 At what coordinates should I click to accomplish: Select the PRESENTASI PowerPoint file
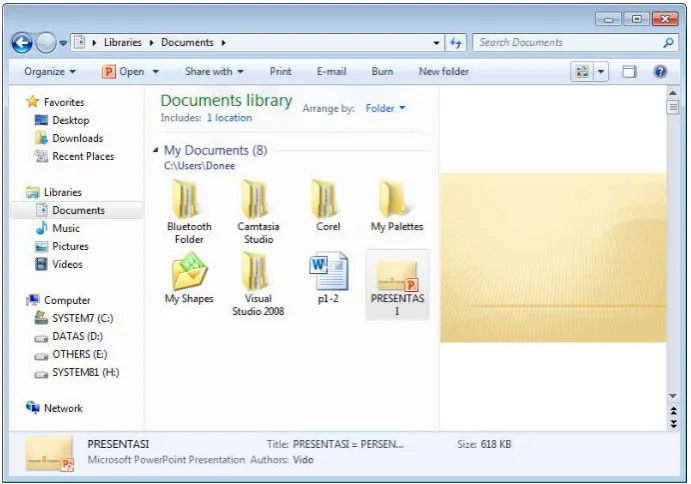point(397,286)
